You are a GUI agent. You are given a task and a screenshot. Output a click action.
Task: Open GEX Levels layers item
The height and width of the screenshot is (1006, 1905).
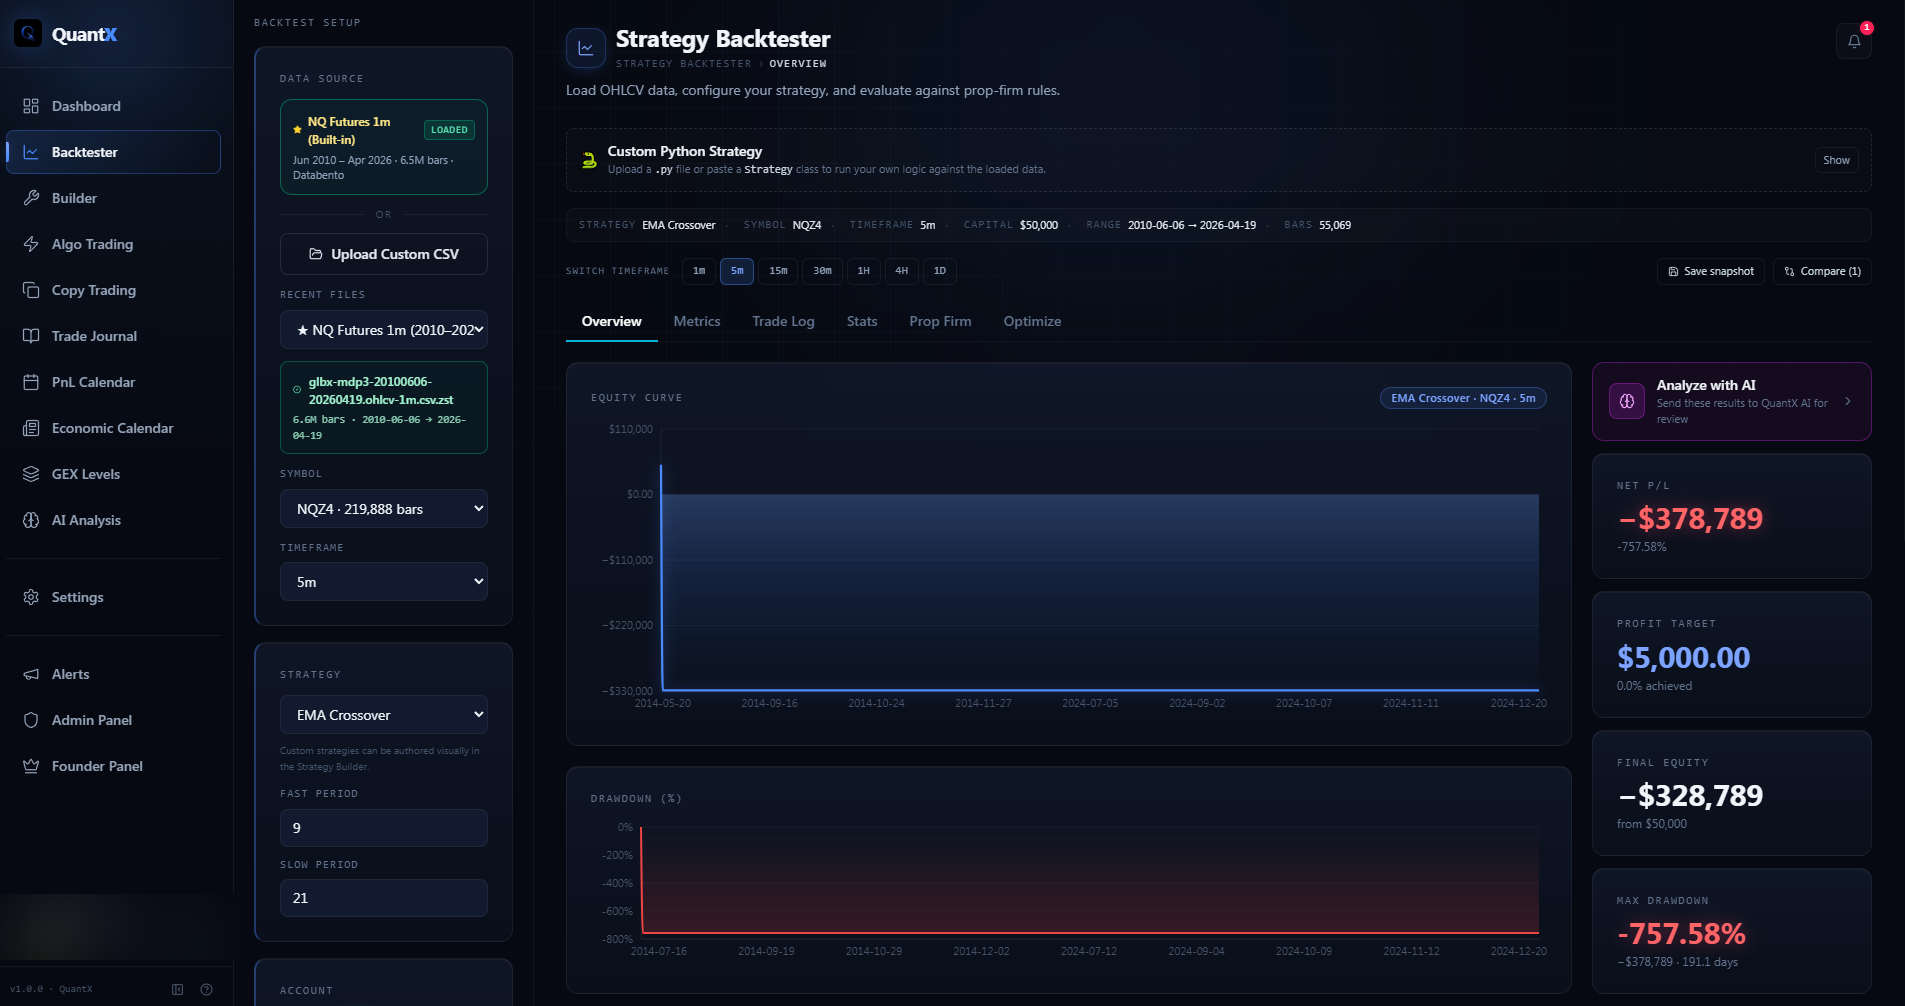[113, 474]
